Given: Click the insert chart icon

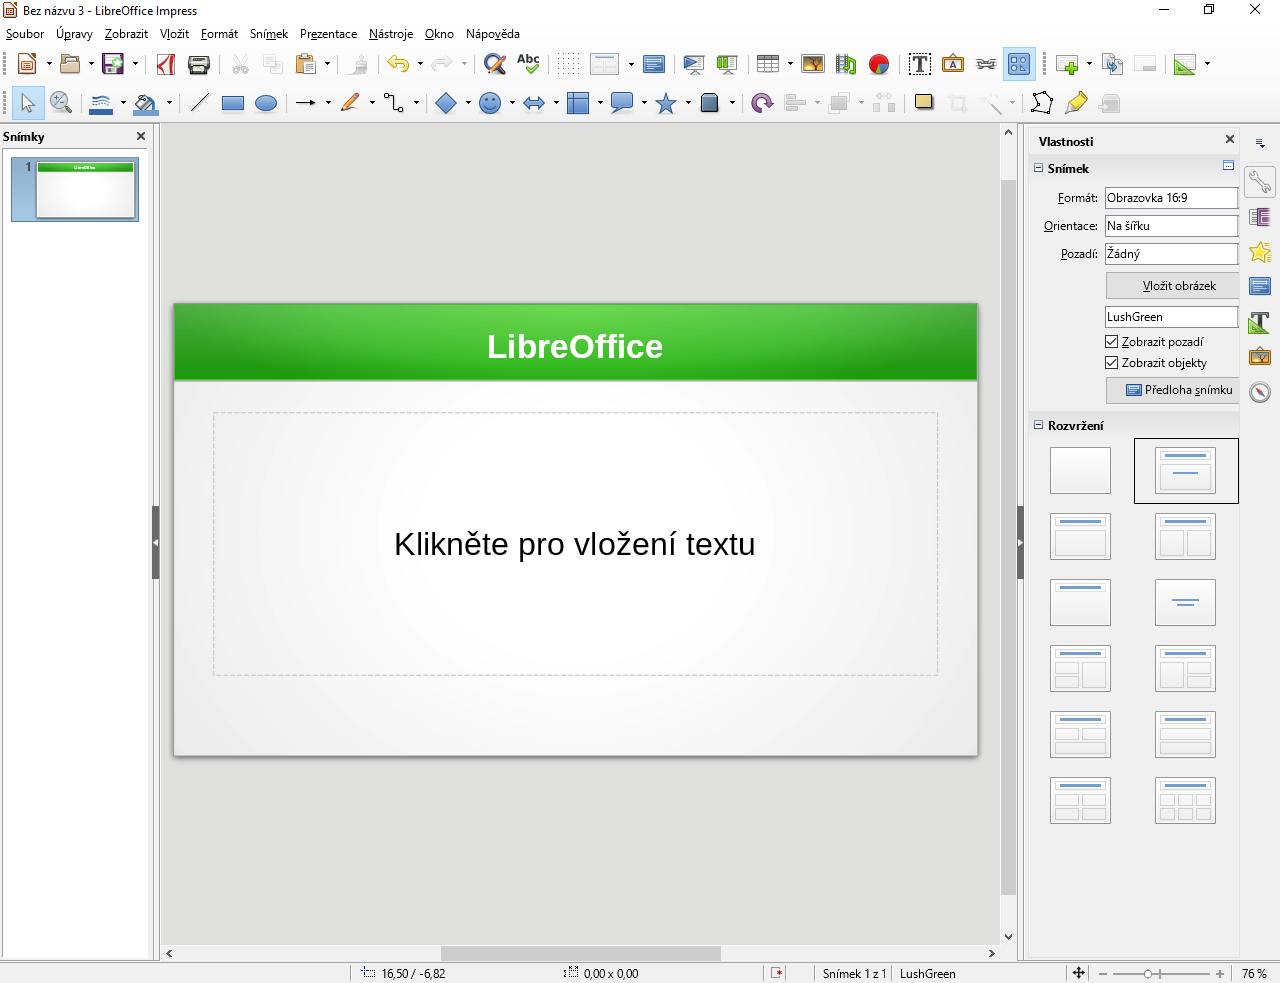Looking at the screenshot, I should 879,64.
